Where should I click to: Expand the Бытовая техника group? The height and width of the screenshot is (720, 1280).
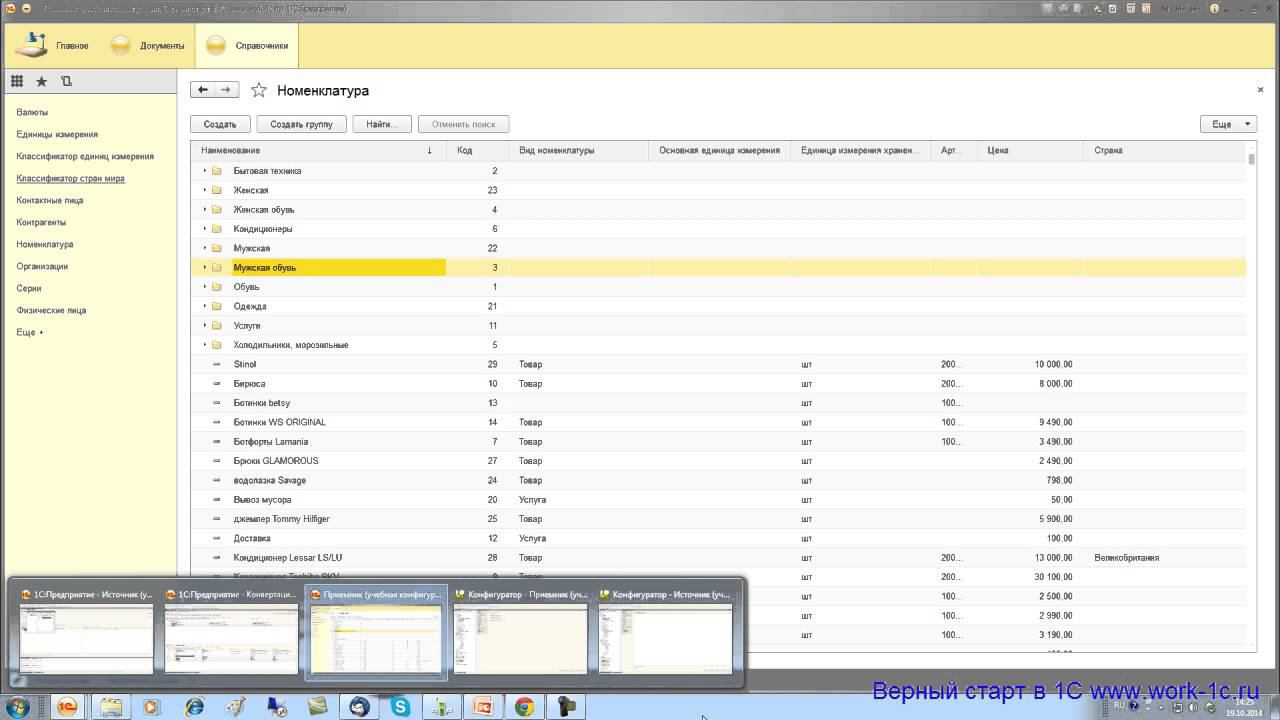205,171
